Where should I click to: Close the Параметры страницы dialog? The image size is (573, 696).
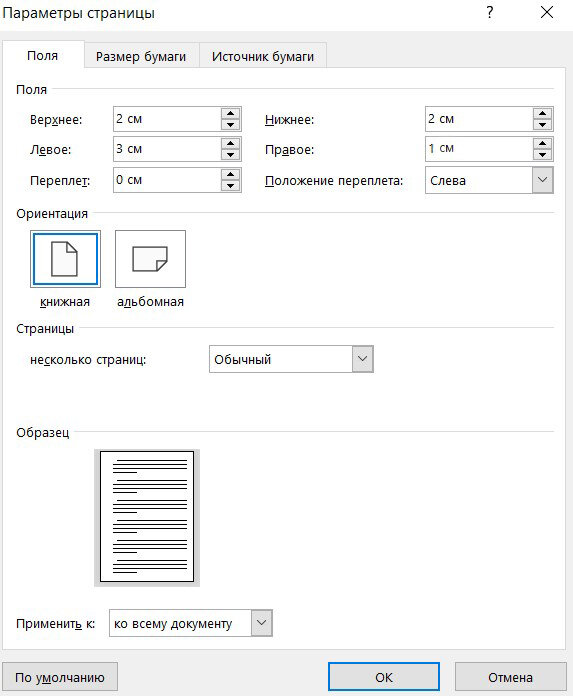(547, 12)
